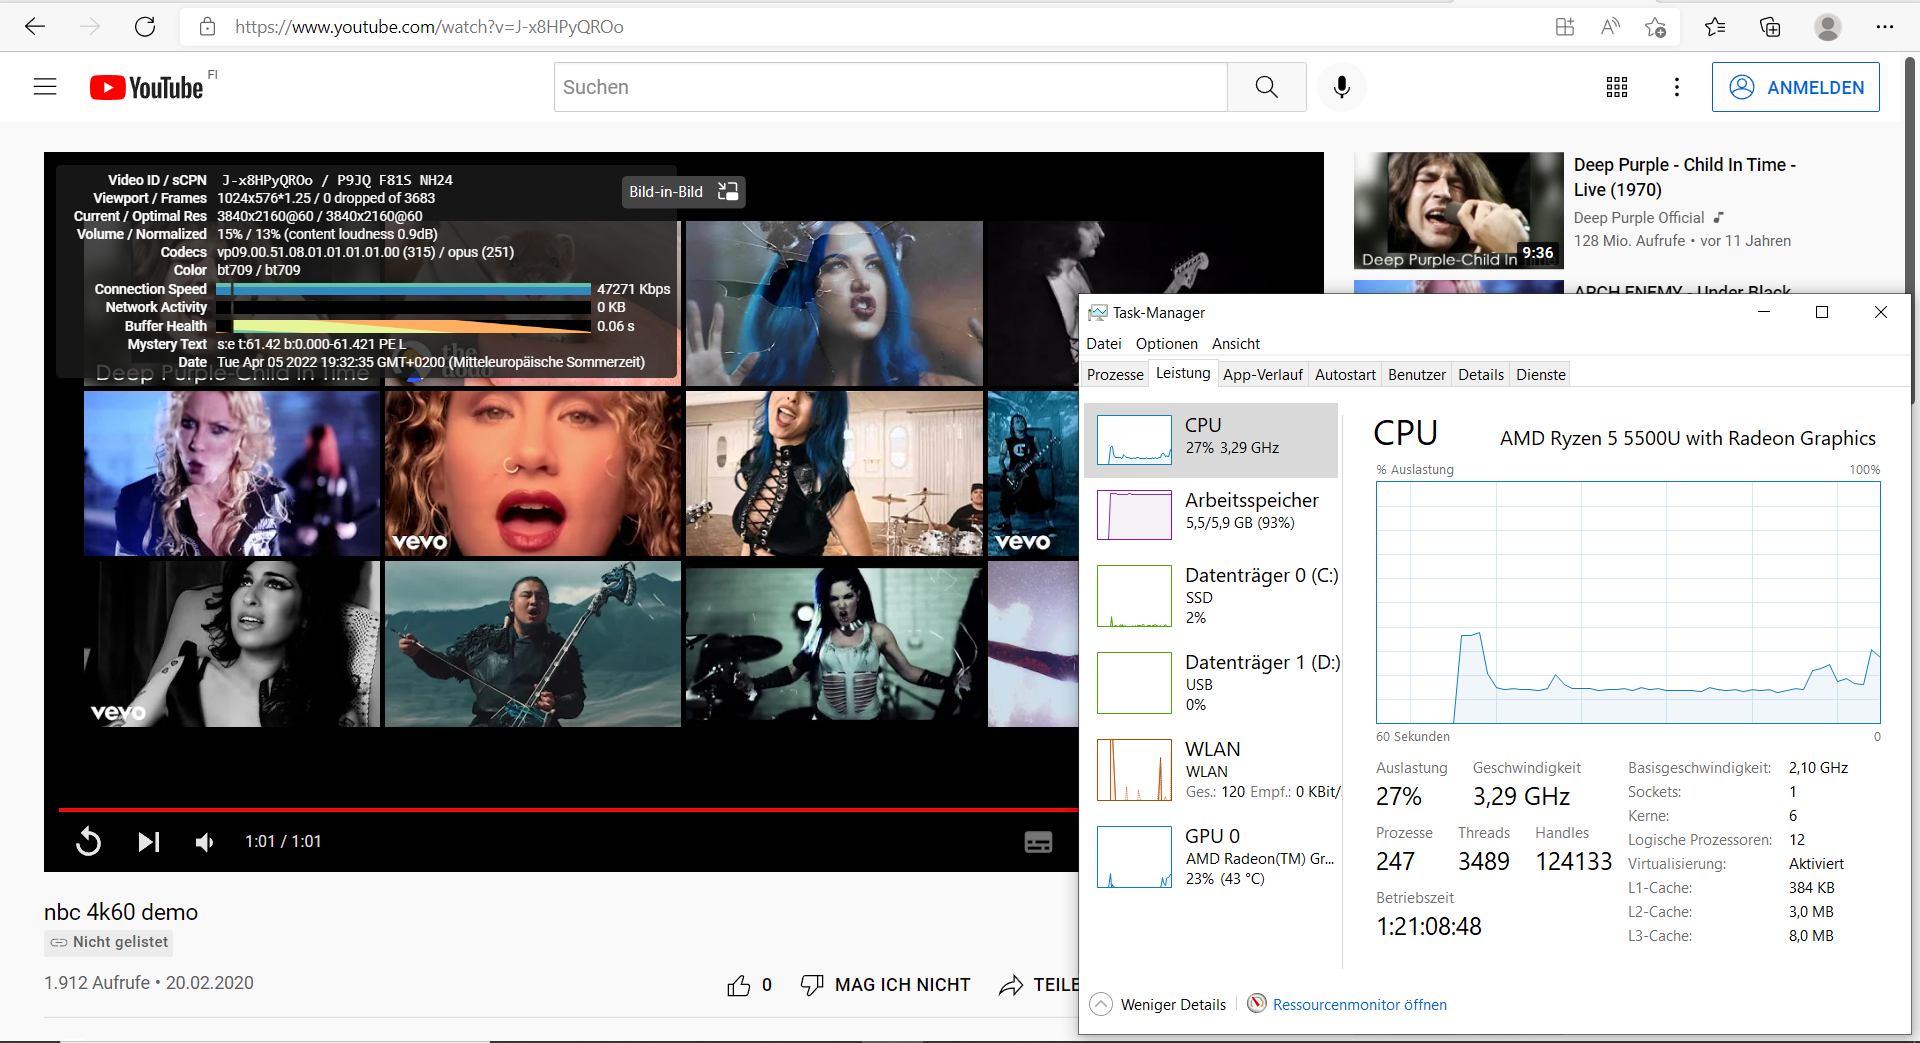Viewport: 1920px width, 1043px height.
Task: Replay the video with the replay icon
Action: [x=88, y=842]
